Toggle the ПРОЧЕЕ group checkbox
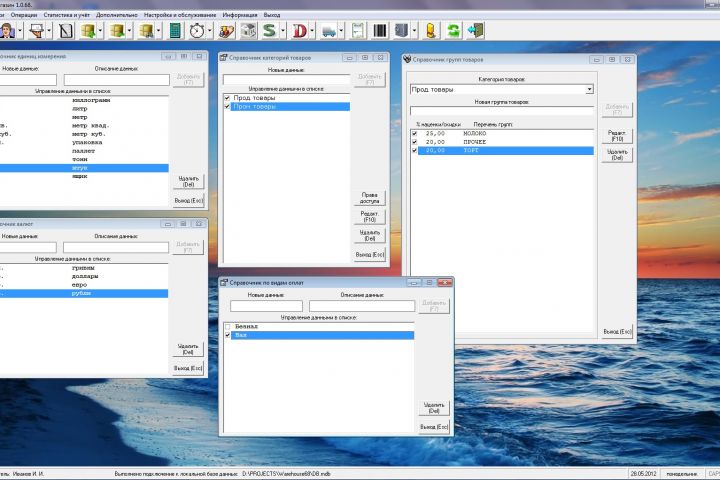This screenshot has height=480, width=720. click(x=415, y=142)
